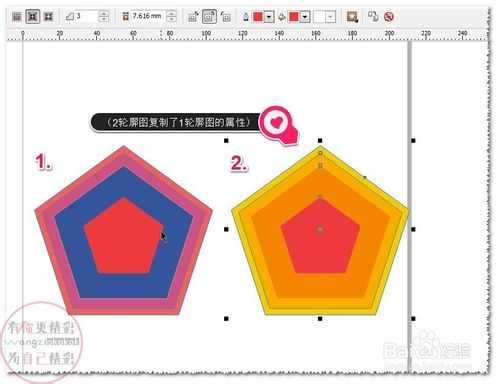Click the steps icon beside value 3

point(69,16)
